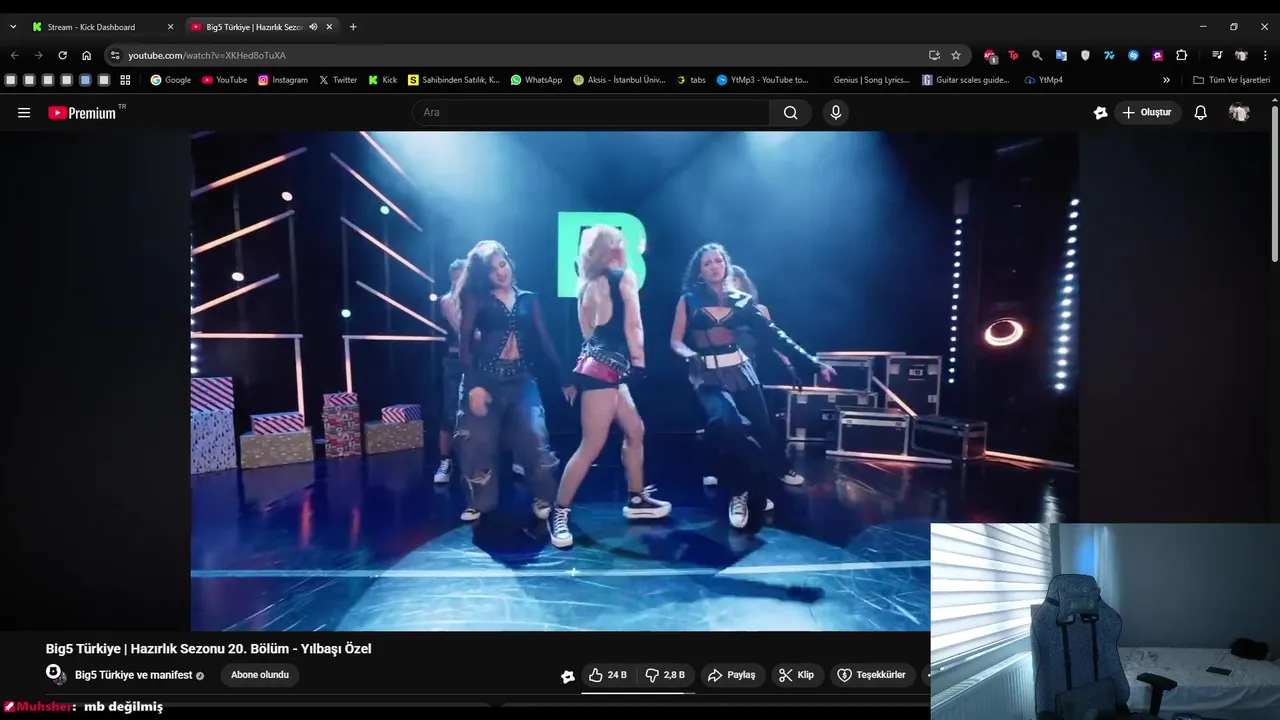The width and height of the screenshot is (1280, 720).
Task: Open the Google Translate extension icon
Action: 1061,55
